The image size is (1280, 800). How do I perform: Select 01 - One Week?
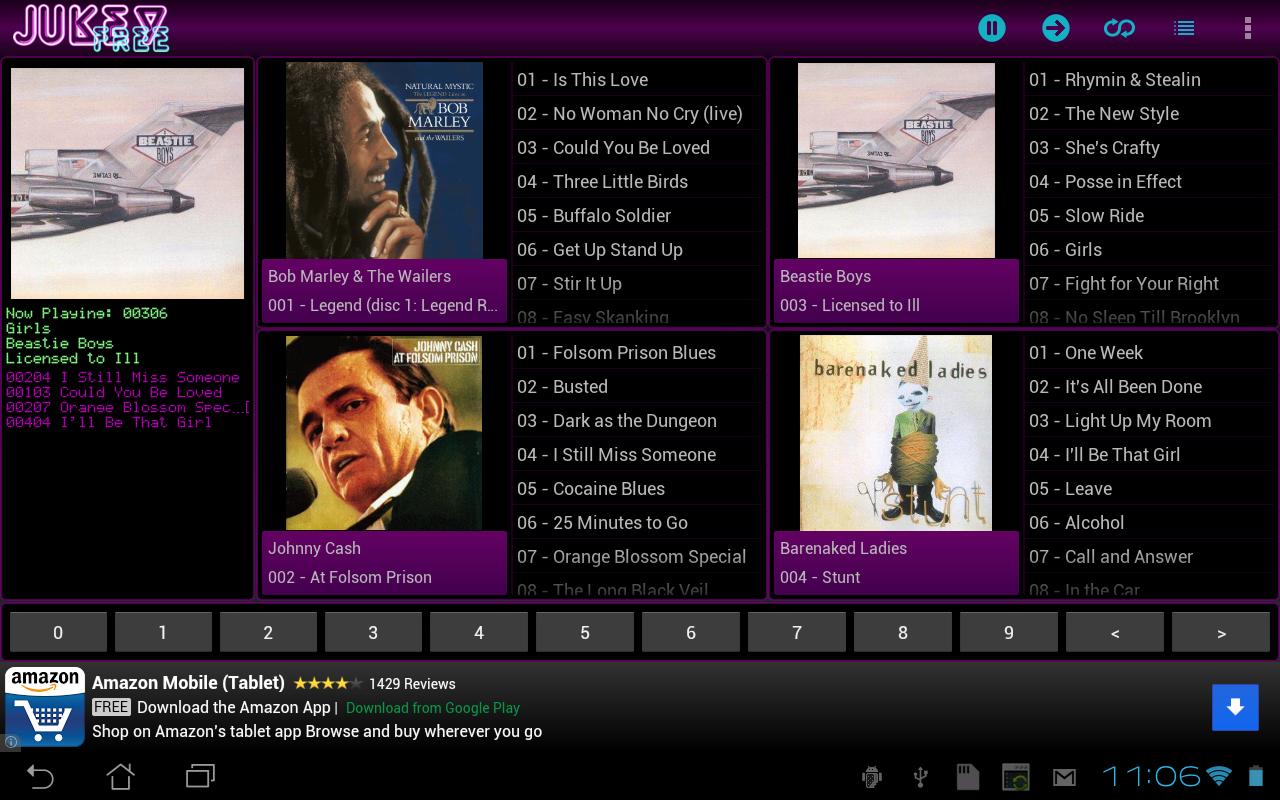(1150, 353)
